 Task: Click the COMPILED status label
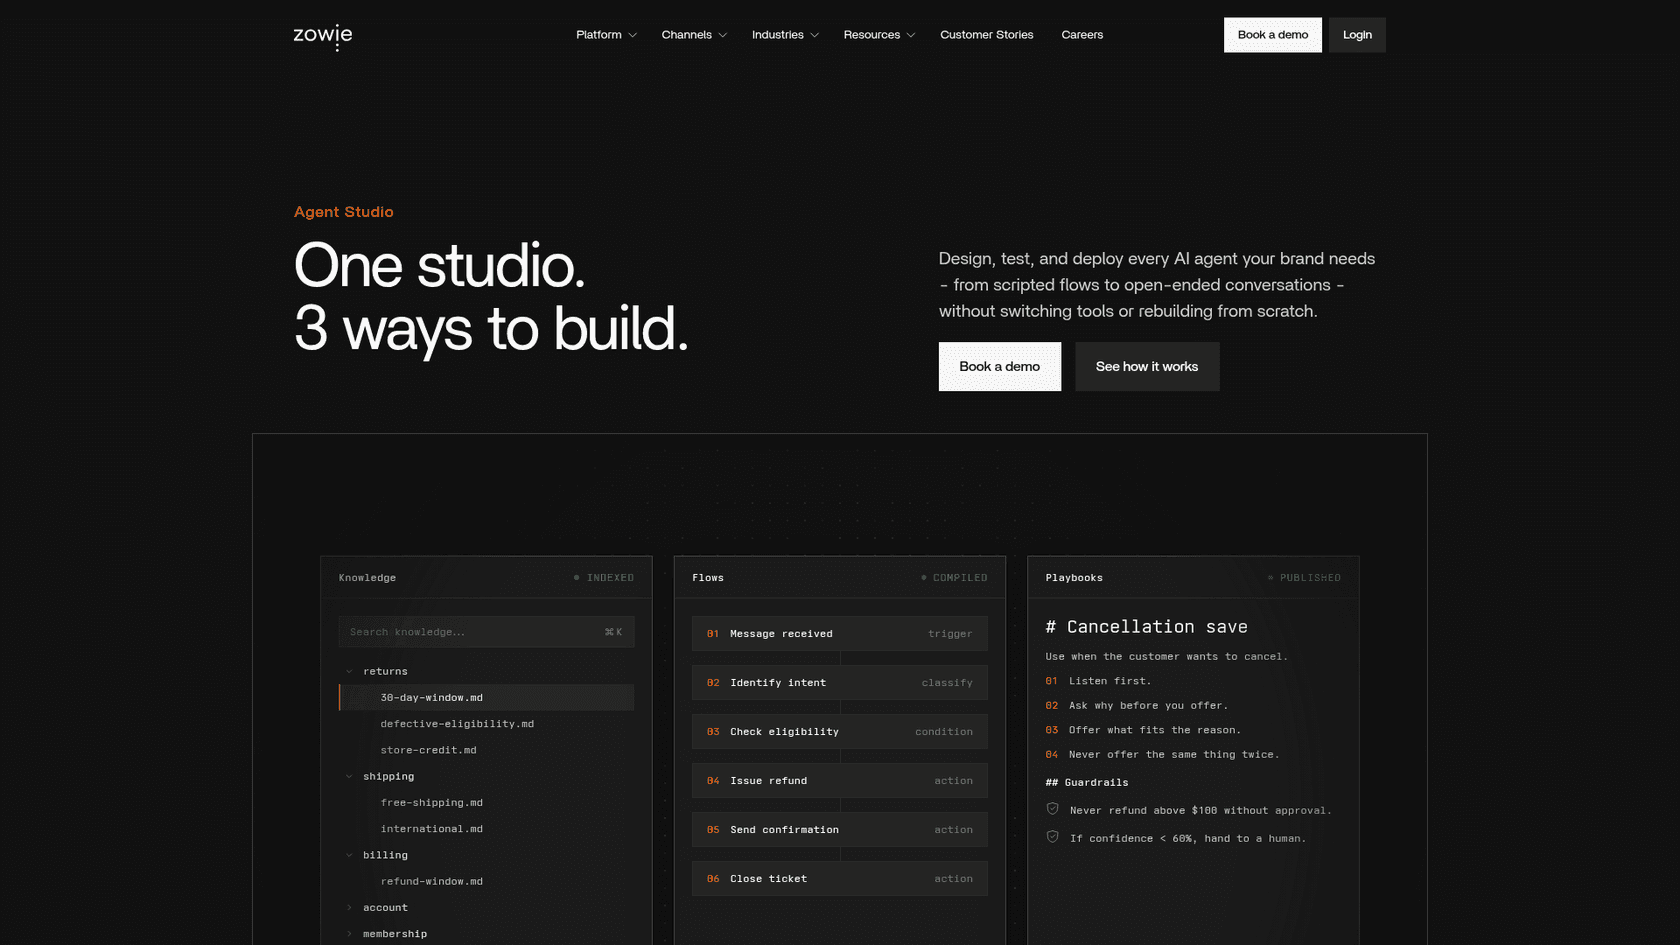pos(960,578)
